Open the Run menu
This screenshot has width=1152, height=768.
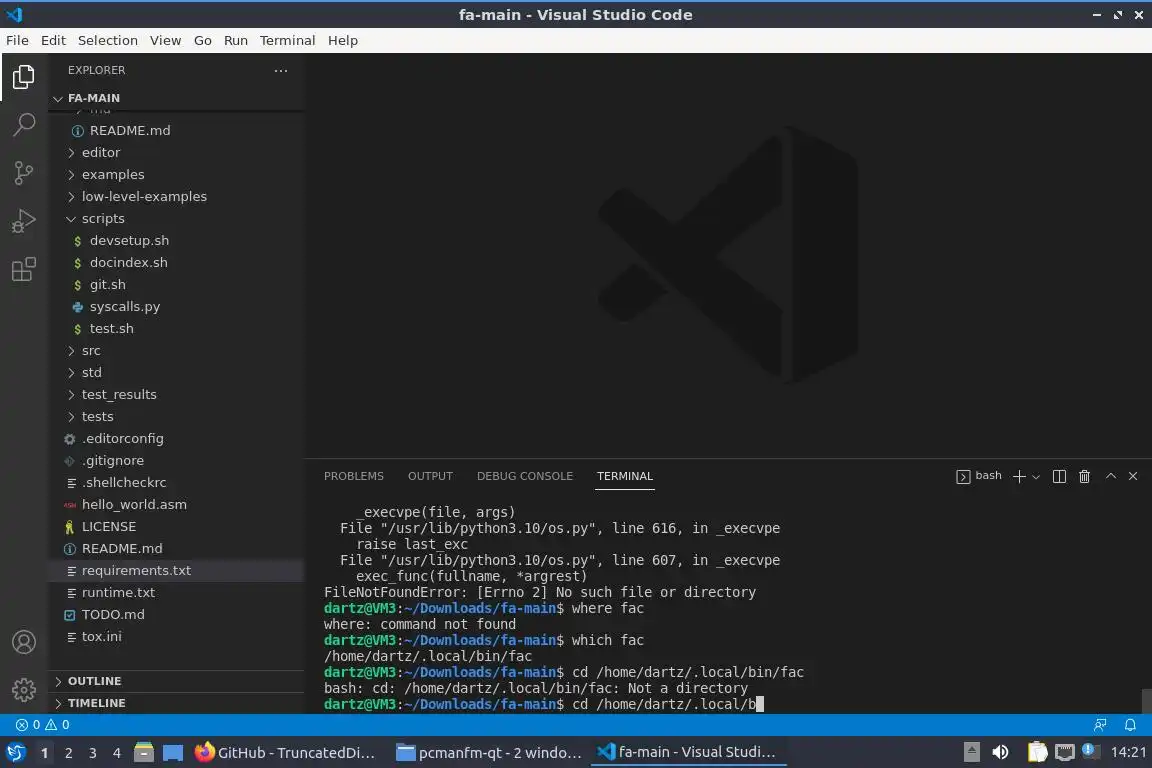pyautogui.click(x=235, y=40)
